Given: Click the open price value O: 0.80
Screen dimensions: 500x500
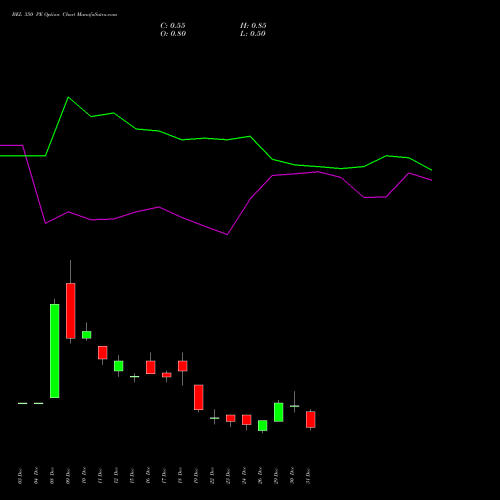Looking at the screenshot, I should click(173, 34).
